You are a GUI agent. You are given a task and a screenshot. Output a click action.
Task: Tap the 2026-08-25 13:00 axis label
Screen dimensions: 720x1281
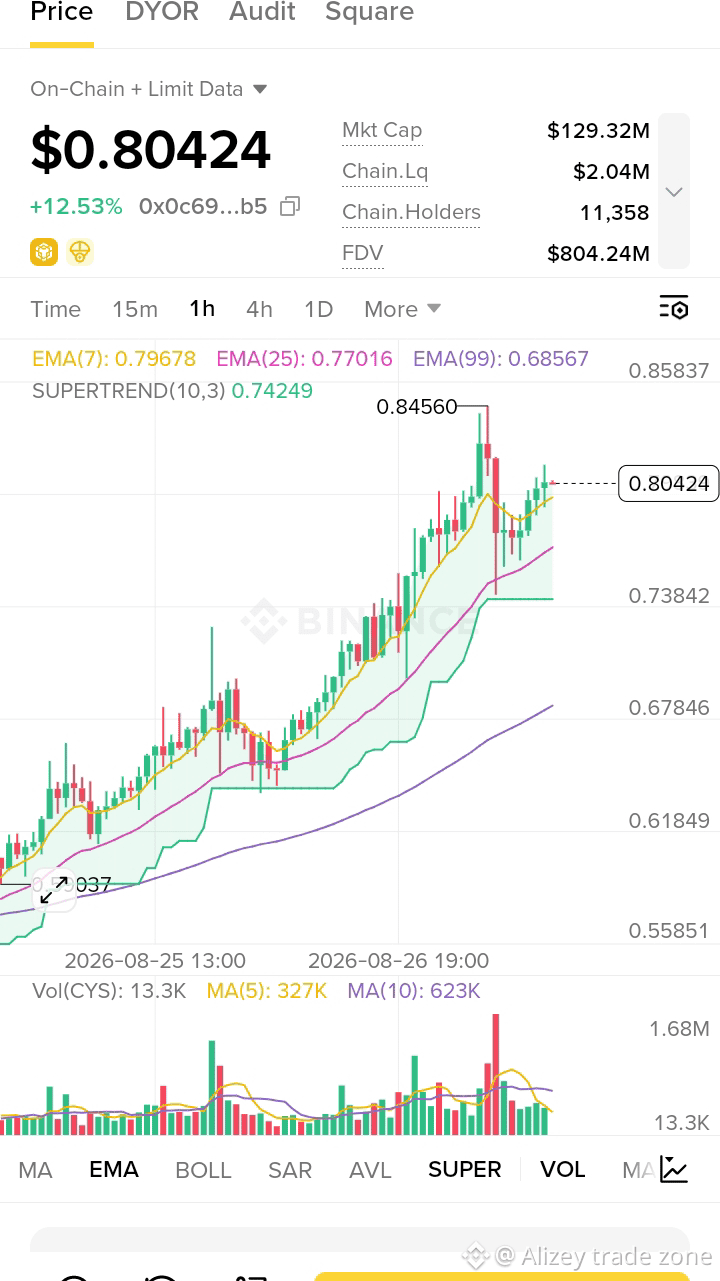coord(155,961)
